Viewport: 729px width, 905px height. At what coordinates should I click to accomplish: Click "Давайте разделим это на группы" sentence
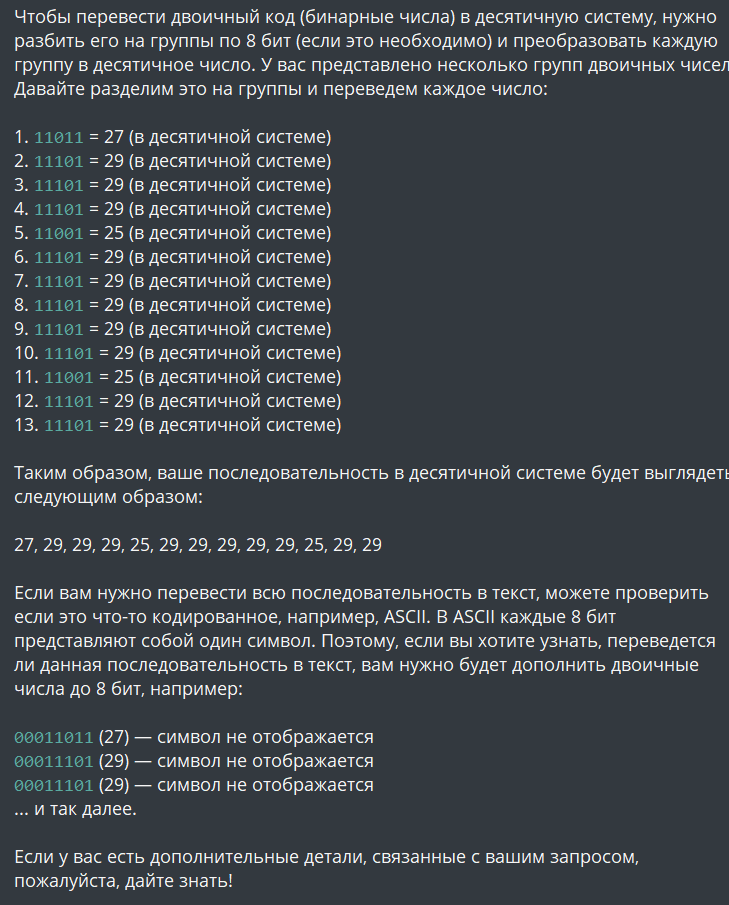pyautogui.click(x=281, y=89)
